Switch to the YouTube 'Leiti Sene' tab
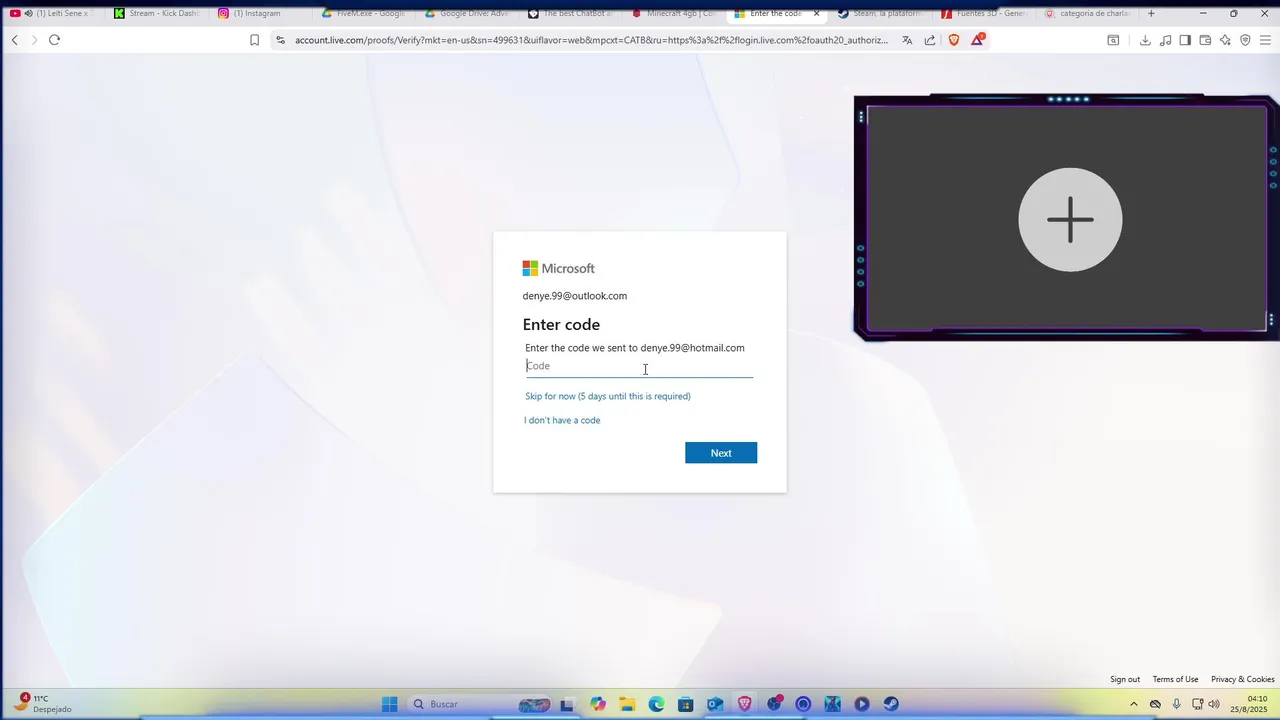 tap(52, 13)
